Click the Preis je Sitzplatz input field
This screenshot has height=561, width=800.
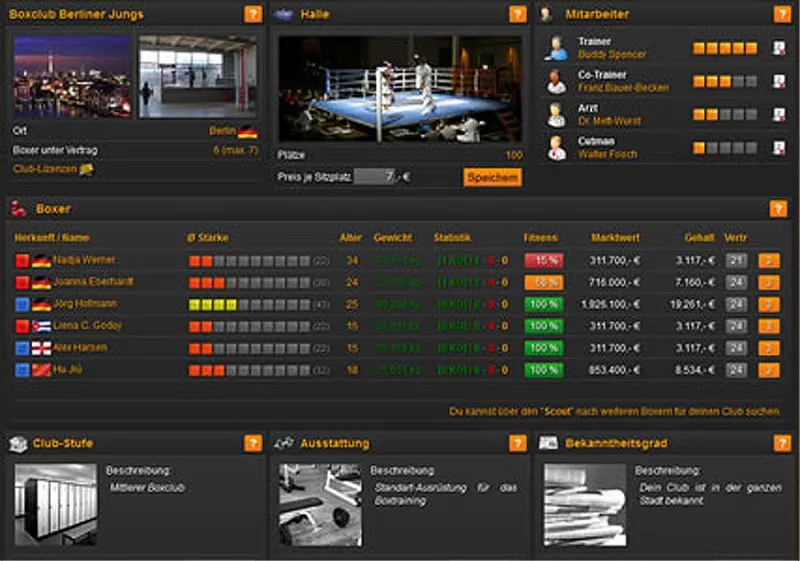[374, 177]
